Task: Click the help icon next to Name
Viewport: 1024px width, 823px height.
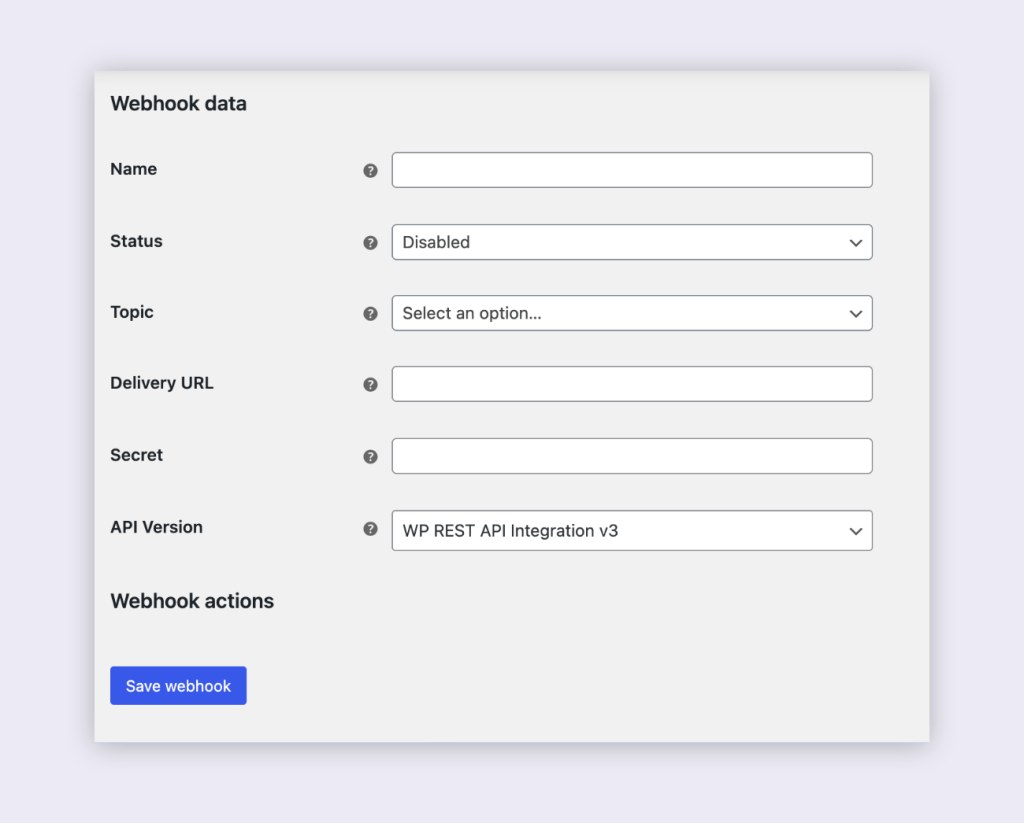Action: click(370, 170)
